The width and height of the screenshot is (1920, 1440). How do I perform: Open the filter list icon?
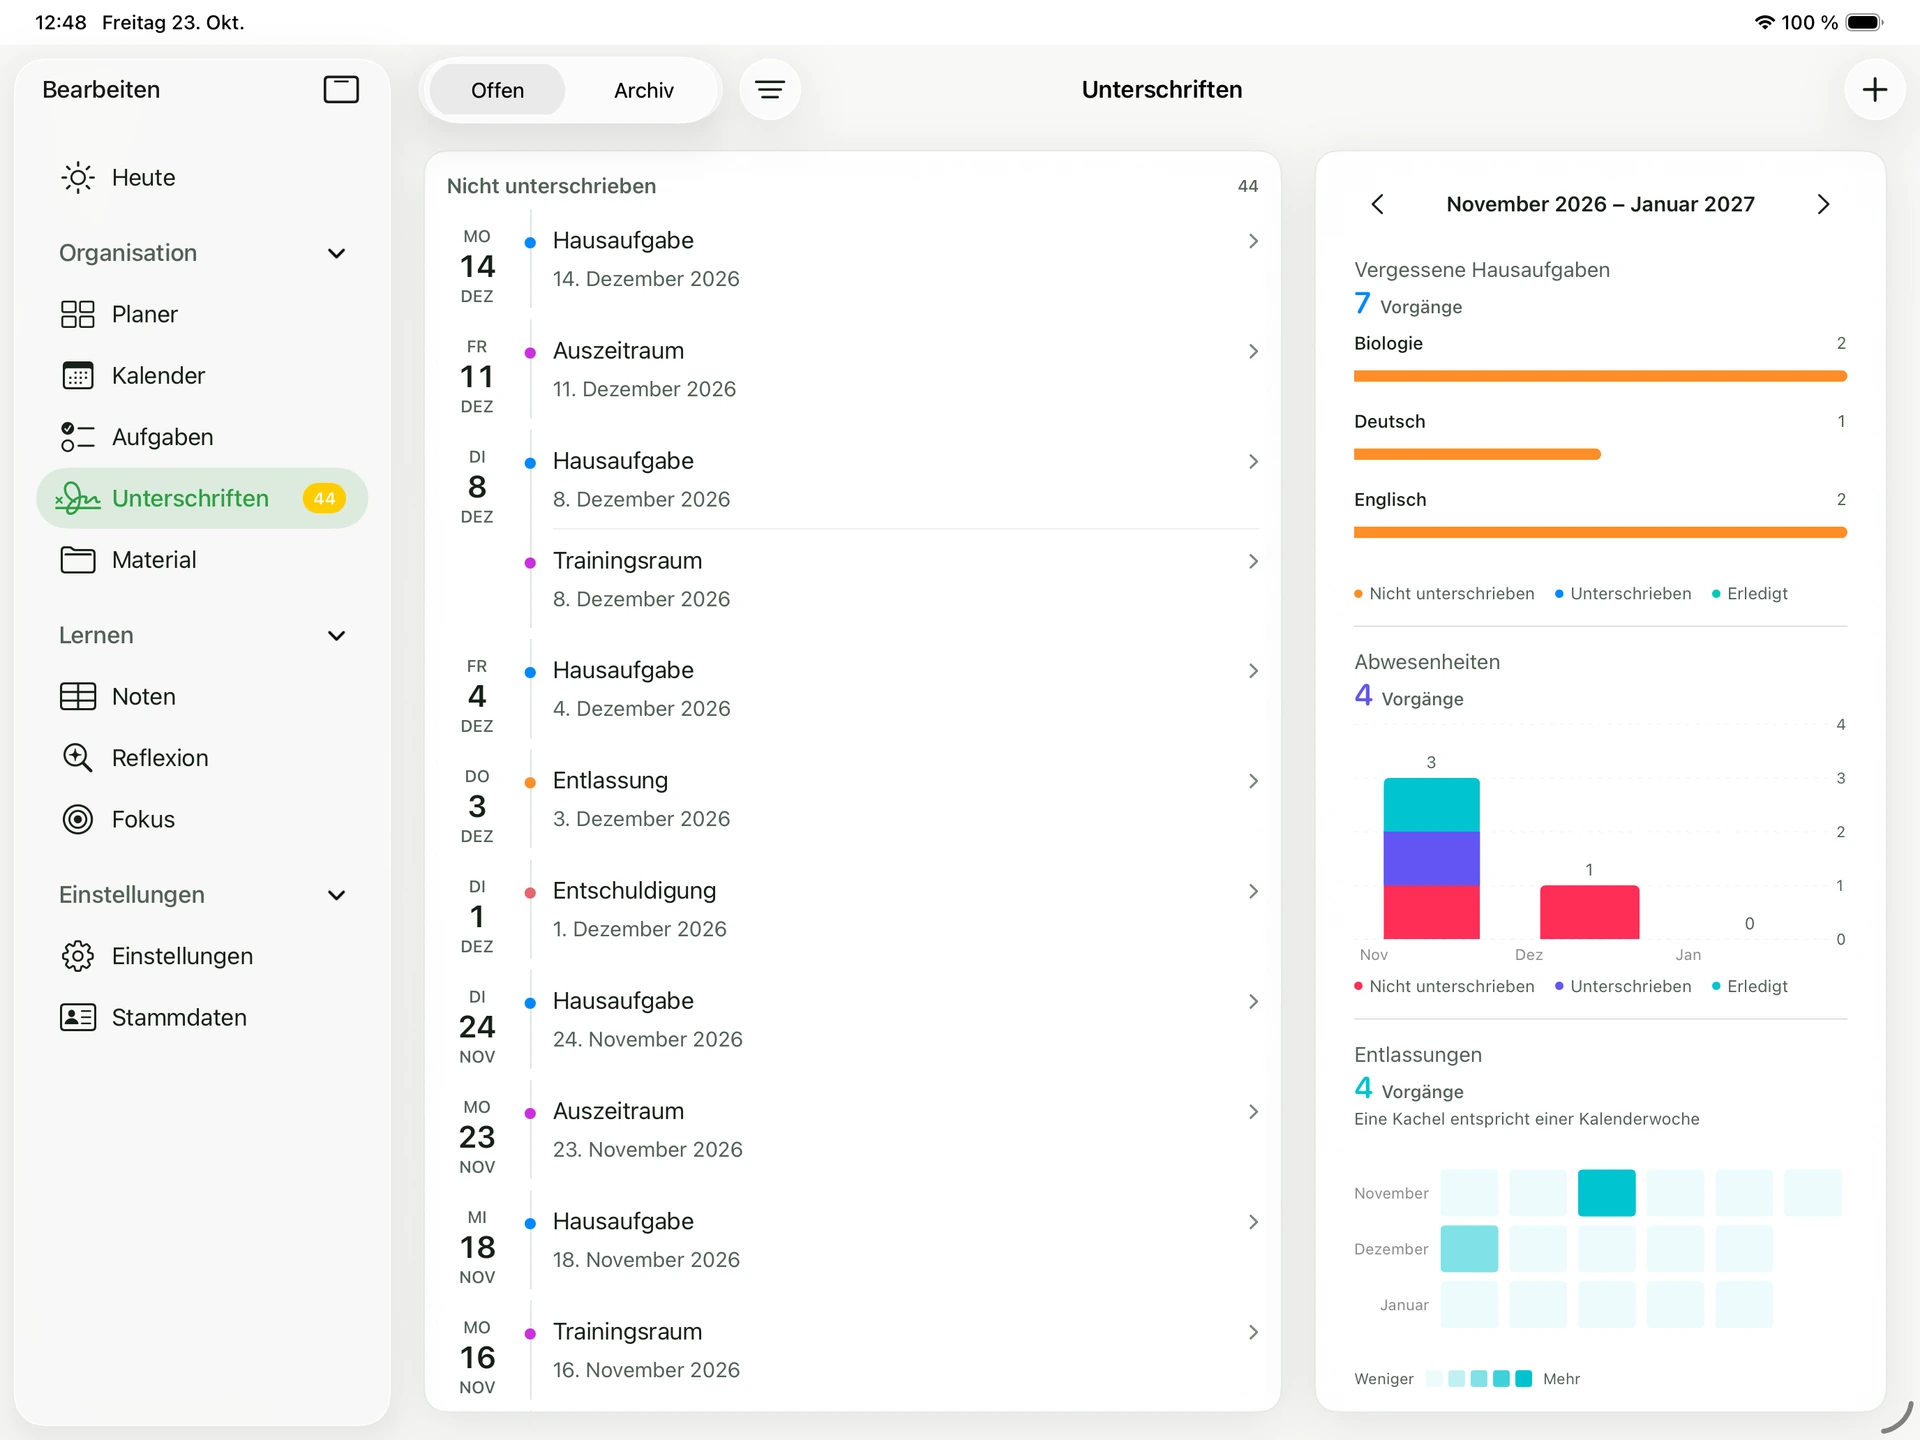[x=769, y=90]
